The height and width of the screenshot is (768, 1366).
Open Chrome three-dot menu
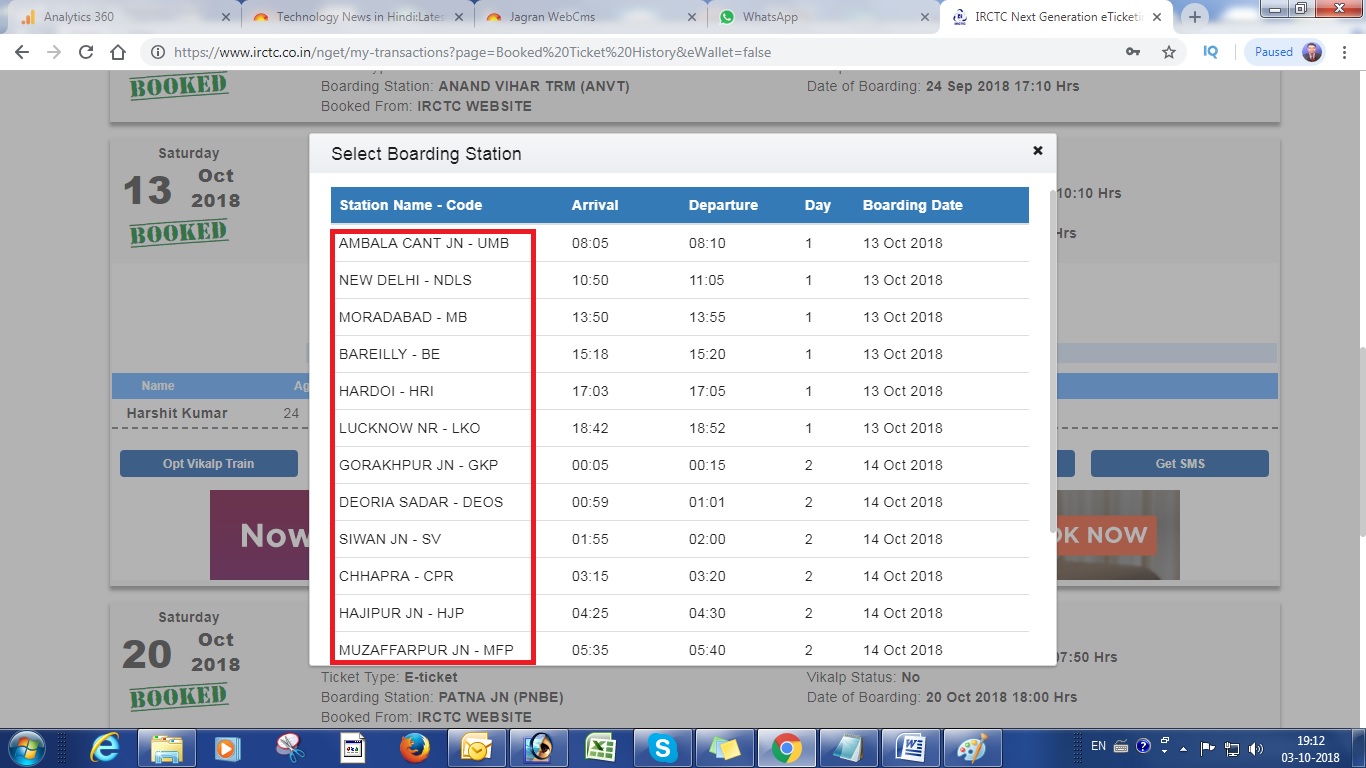[x=1345, y=52]
